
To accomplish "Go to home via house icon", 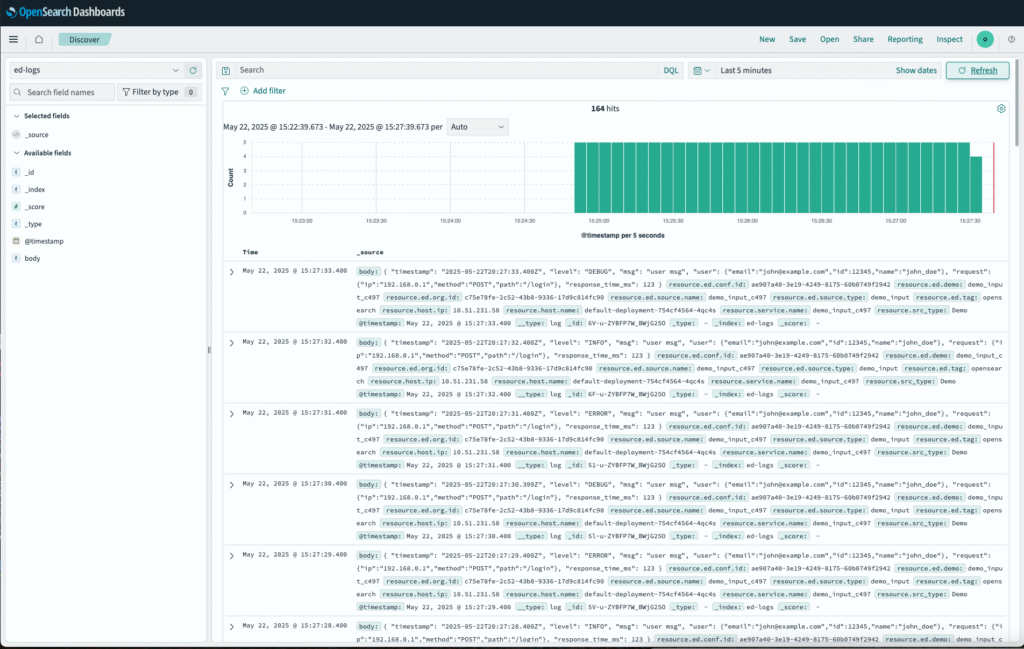I will (x=38, y=39).
